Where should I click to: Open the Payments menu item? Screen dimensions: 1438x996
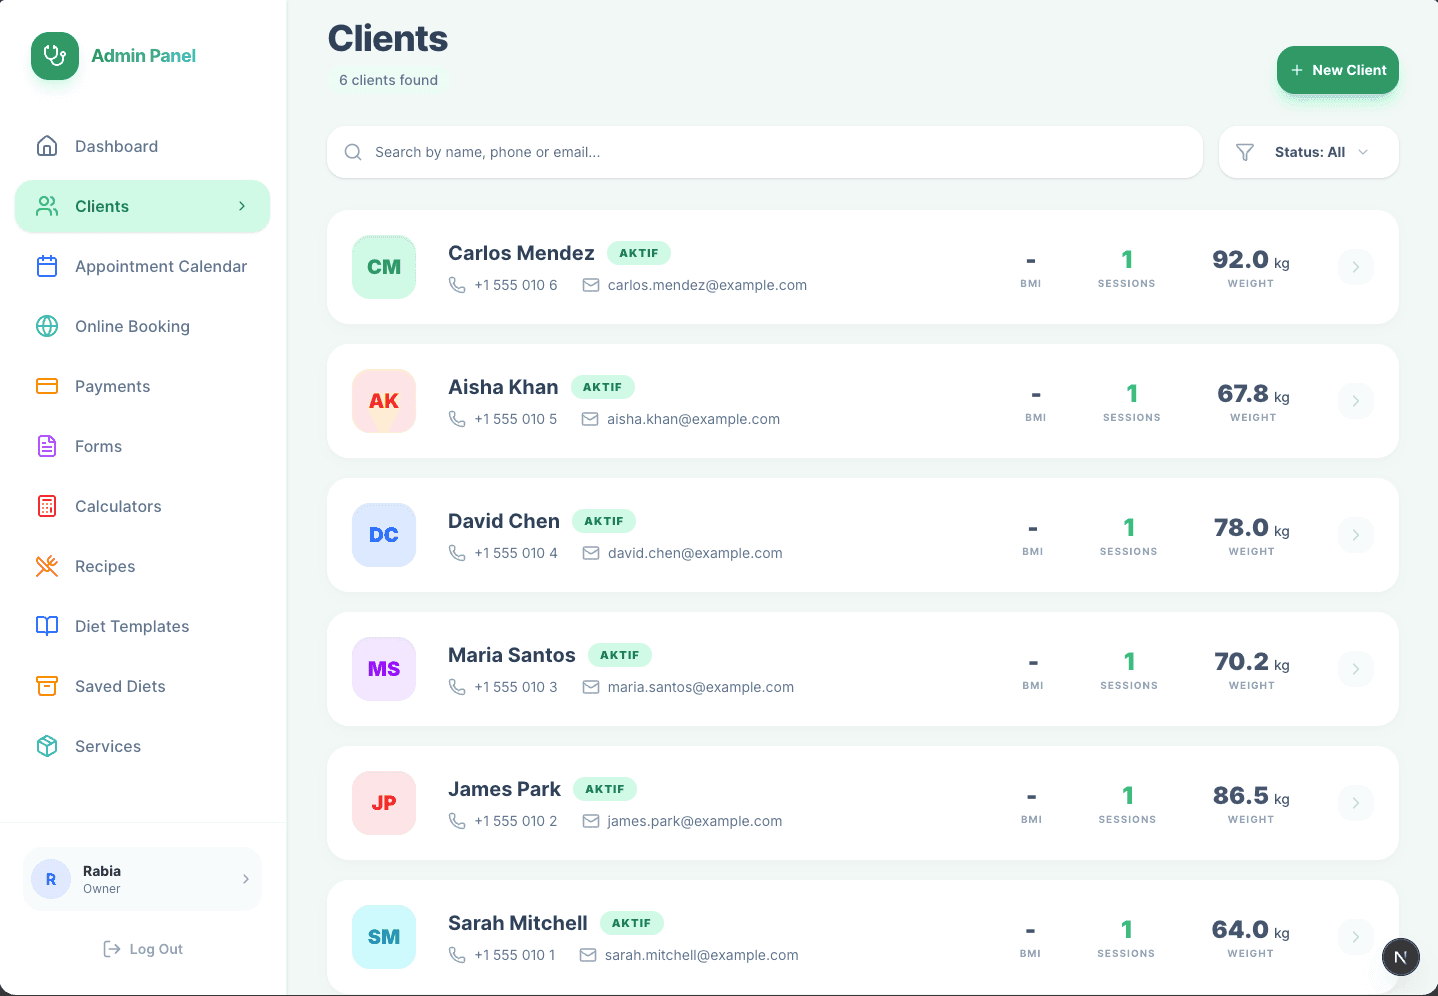coord(142,386)
